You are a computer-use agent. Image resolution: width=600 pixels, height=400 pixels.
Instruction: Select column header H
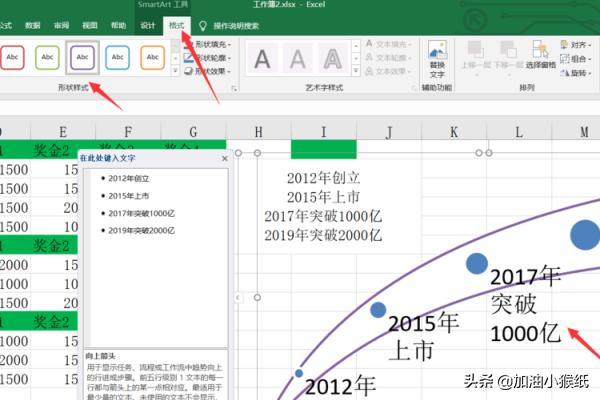[x=259, y=132]
